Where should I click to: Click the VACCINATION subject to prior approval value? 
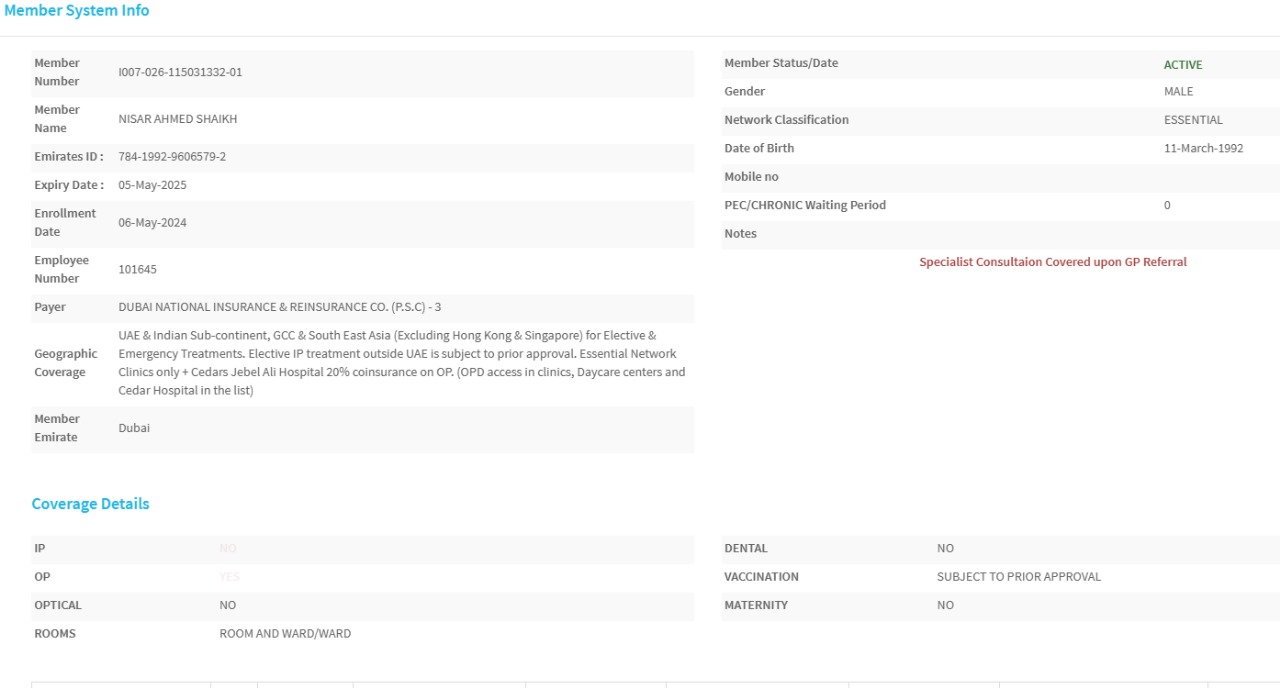[x=1018, y=577]
